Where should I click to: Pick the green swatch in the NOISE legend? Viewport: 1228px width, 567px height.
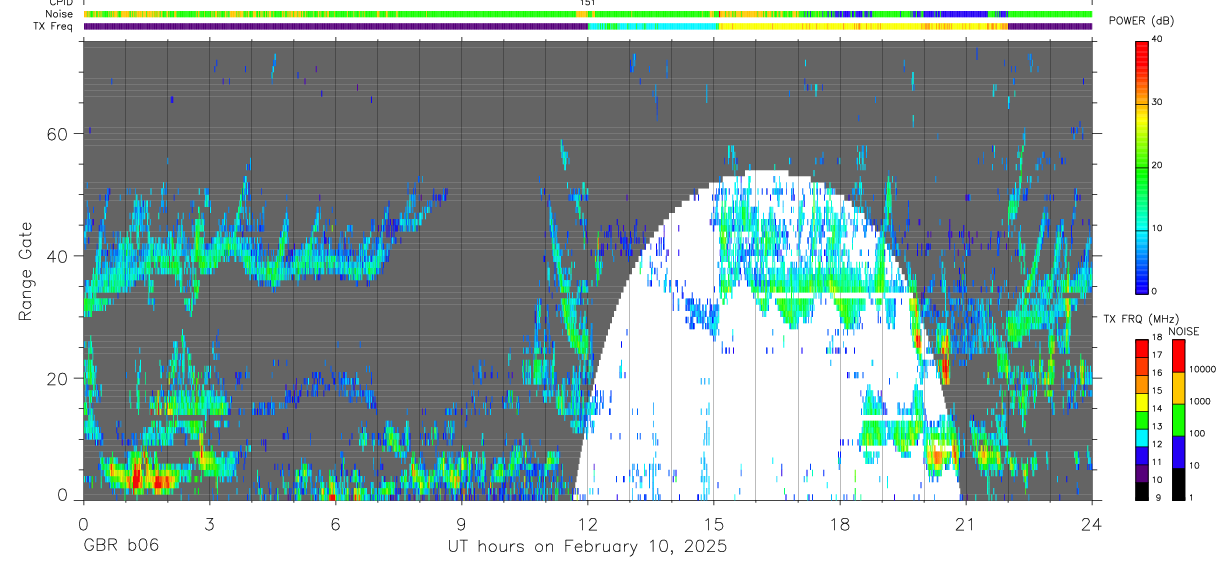click(x=1177, y=420)
